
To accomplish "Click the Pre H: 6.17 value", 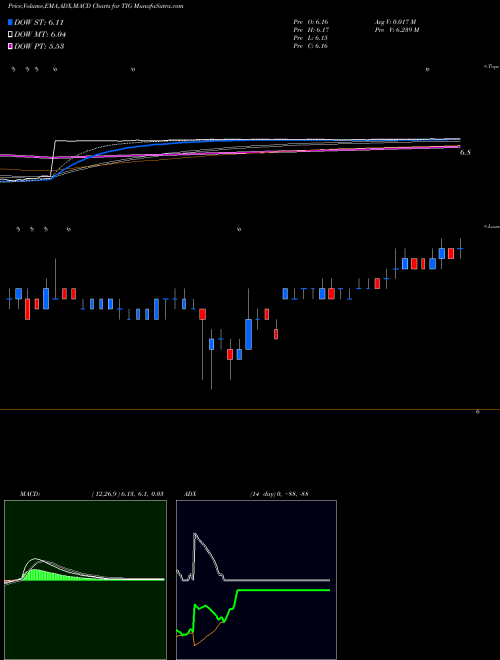I will (x=311, y=30).
